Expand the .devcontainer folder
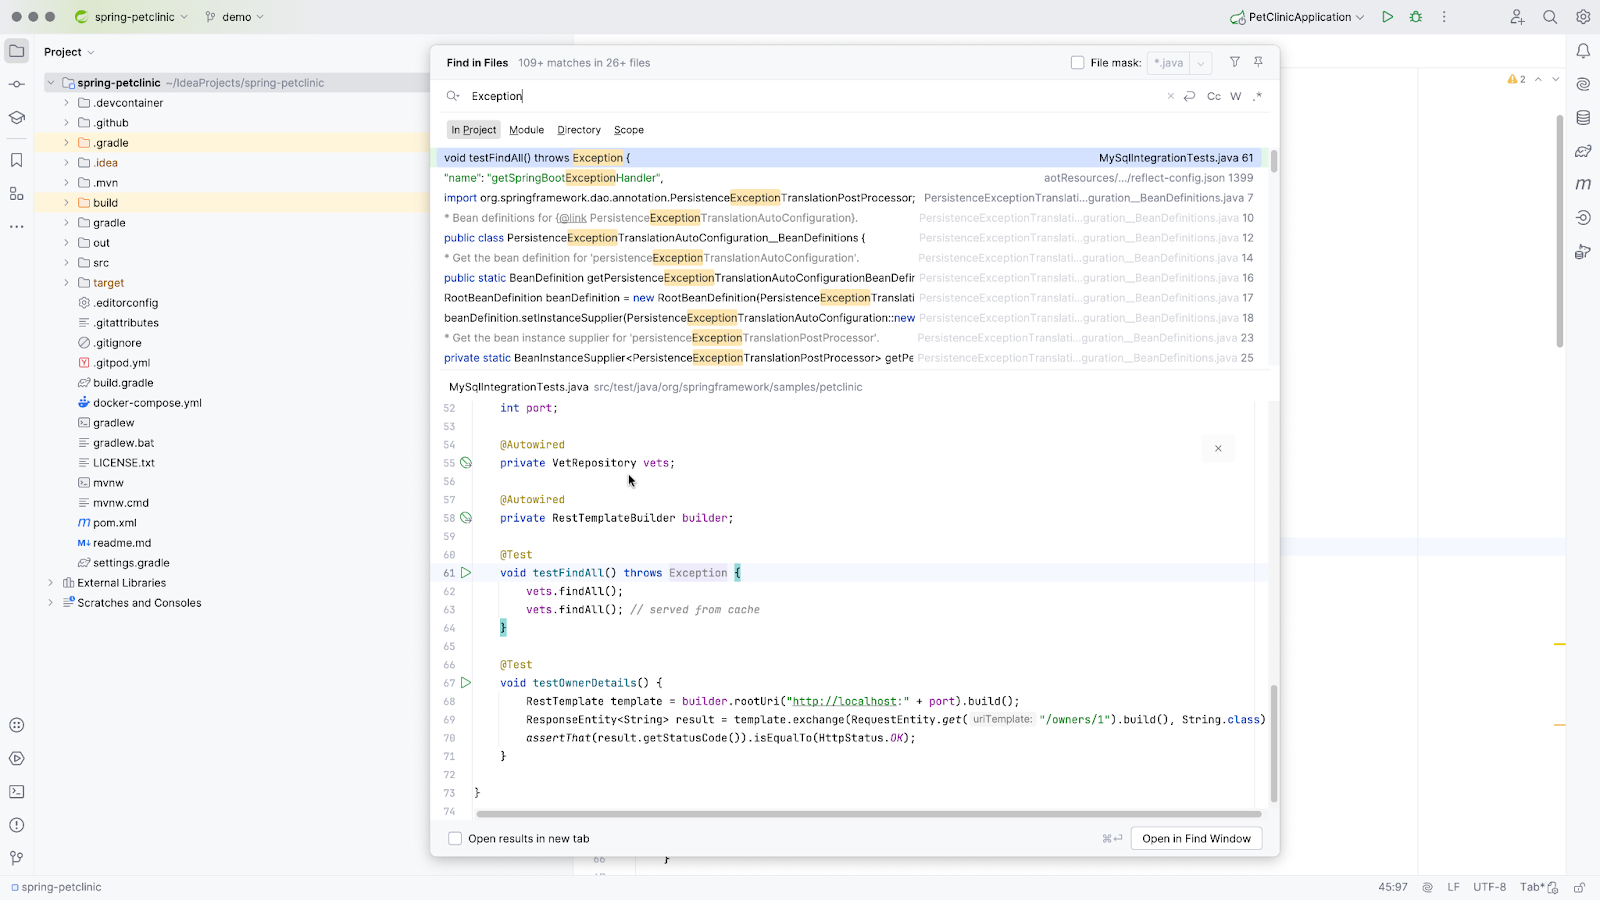Image resolution: width=1600 pixels, height=900 pixels. click(67, 103)
